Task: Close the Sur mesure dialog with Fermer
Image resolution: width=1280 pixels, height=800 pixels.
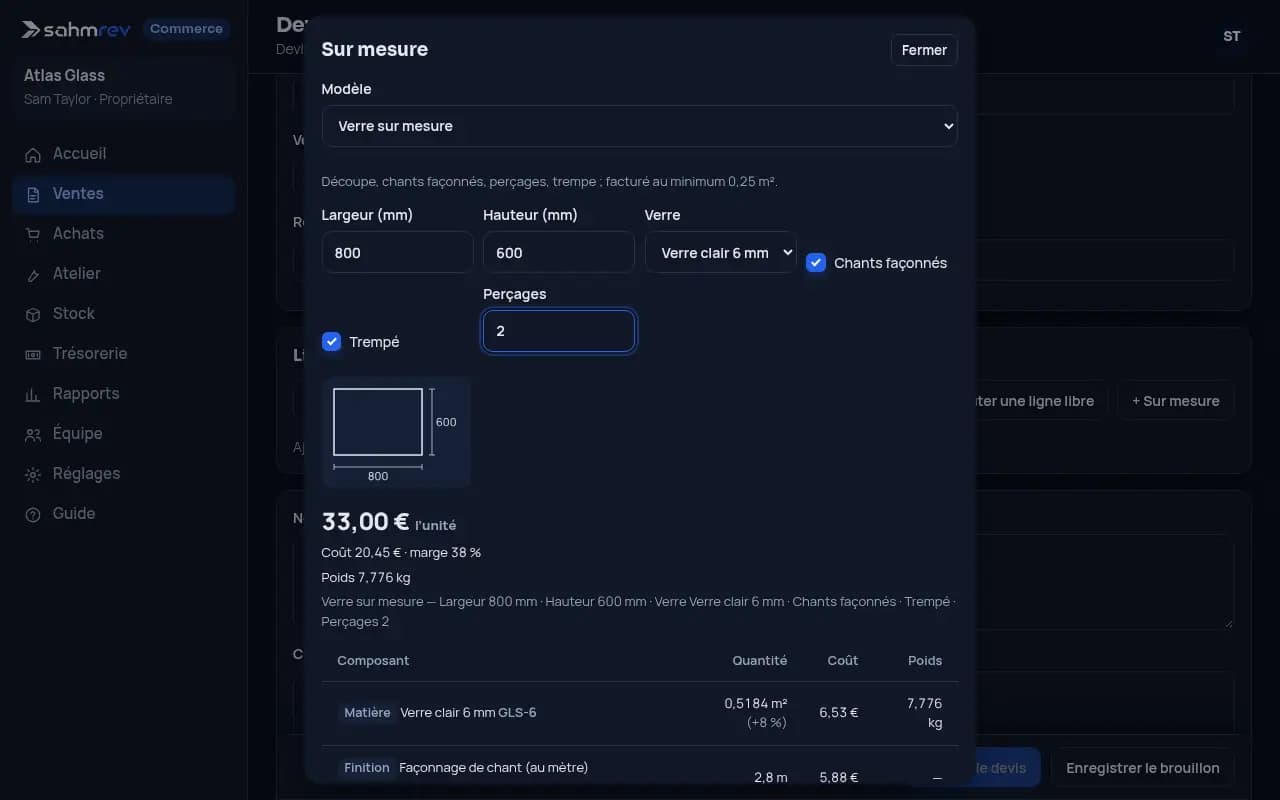Action: pos(924,50)
